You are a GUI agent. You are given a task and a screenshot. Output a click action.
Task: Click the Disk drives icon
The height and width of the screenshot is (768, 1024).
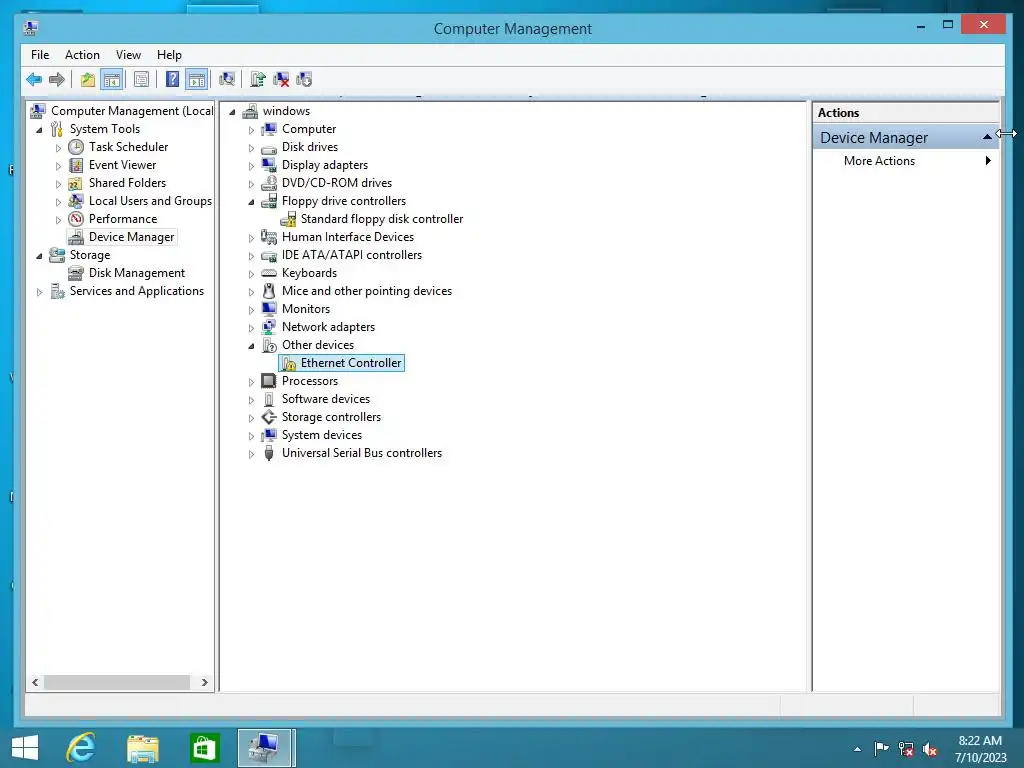[x=268, y=148]
